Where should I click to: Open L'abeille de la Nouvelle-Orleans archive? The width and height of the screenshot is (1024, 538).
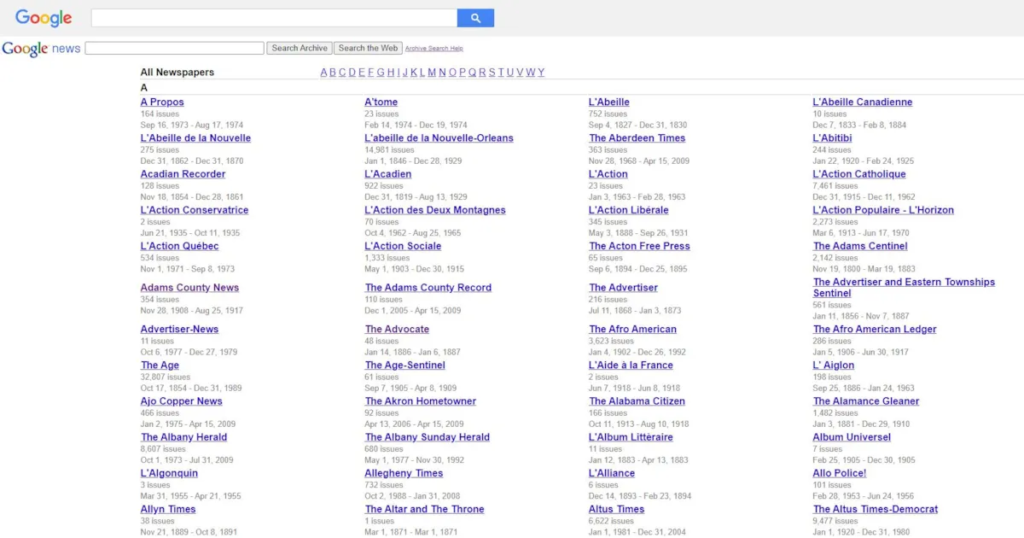coord(439,138)
